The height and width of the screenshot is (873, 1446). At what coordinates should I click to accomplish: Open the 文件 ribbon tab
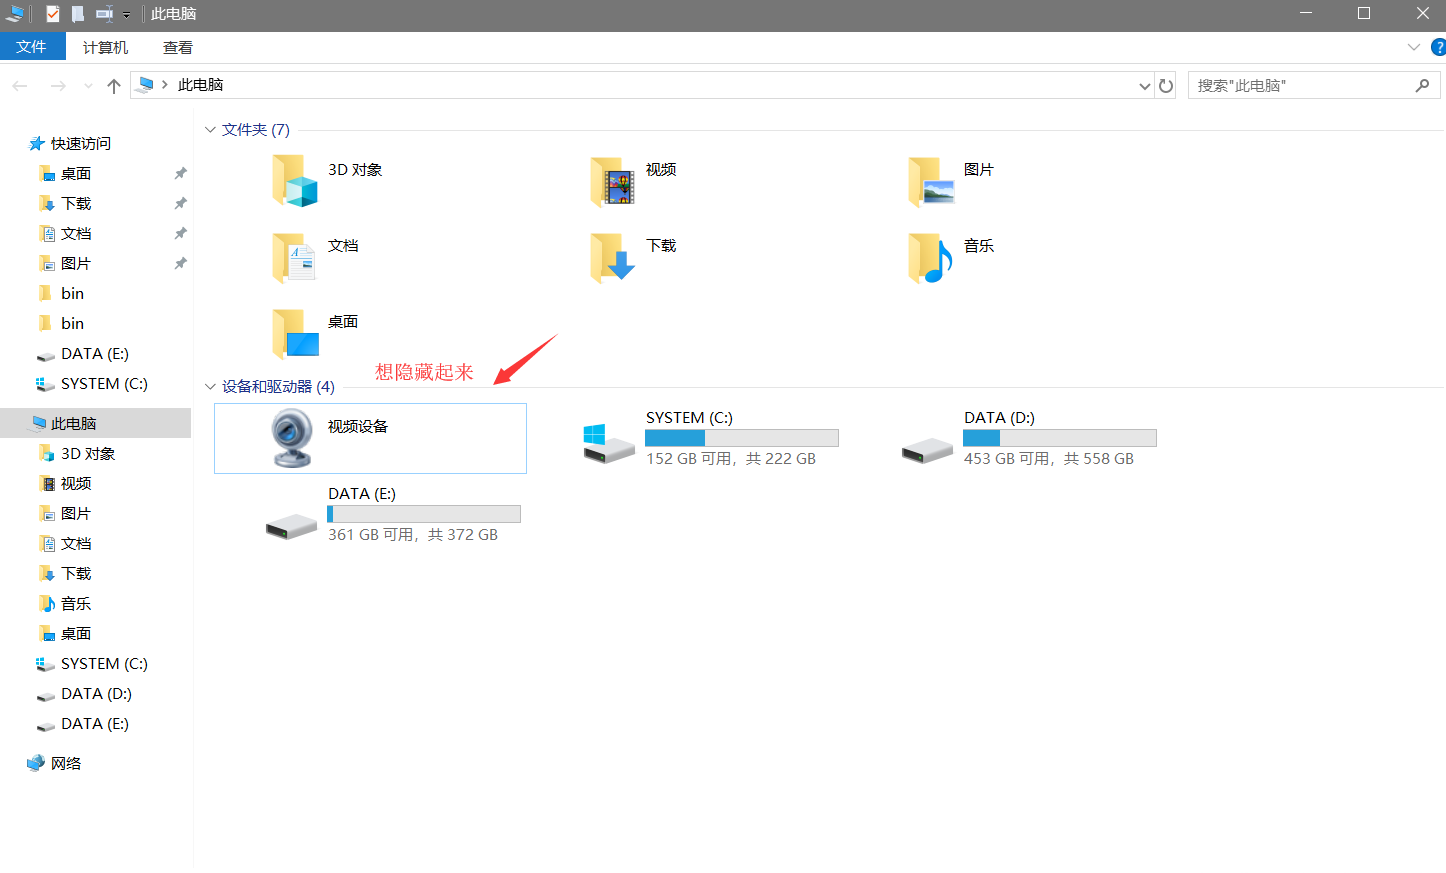(32, 47)
